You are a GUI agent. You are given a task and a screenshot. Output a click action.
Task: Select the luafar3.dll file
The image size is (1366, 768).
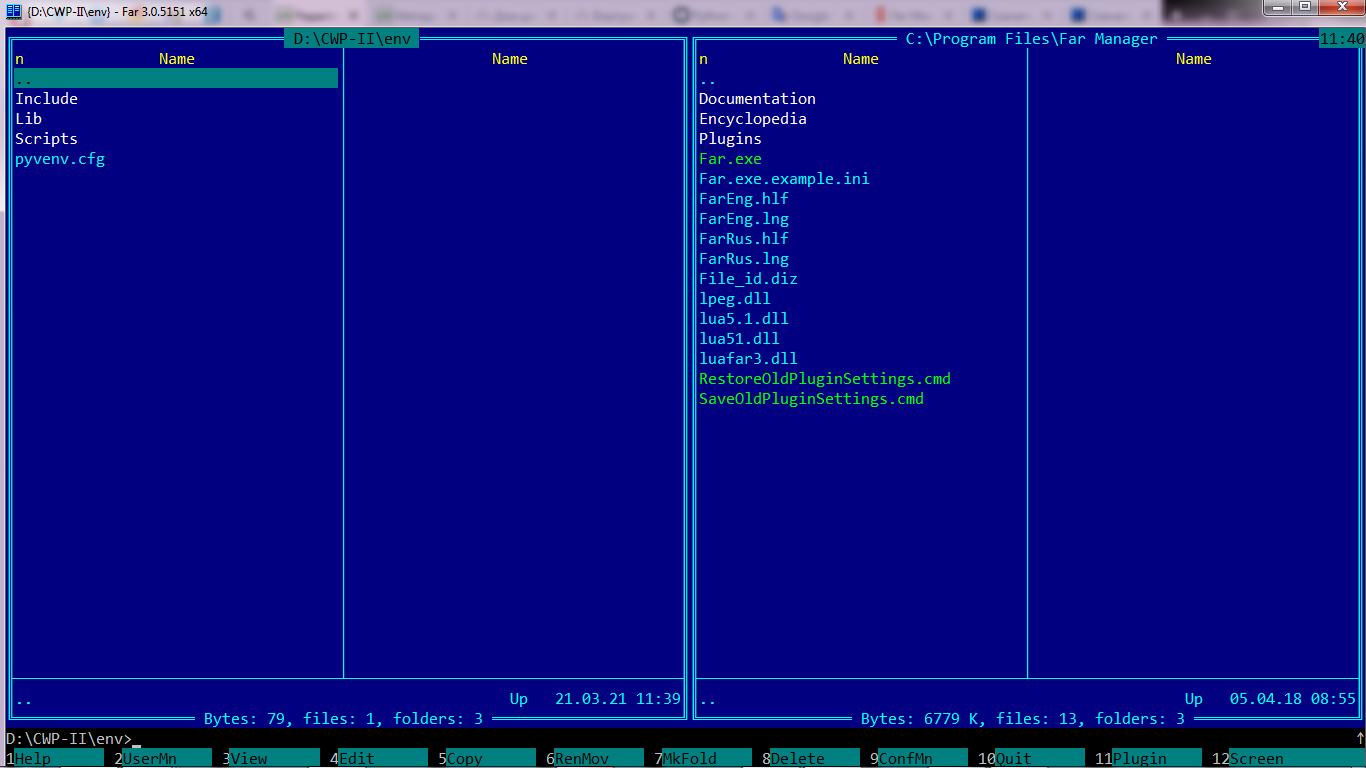pyautogui.click(x=748, y=359)
